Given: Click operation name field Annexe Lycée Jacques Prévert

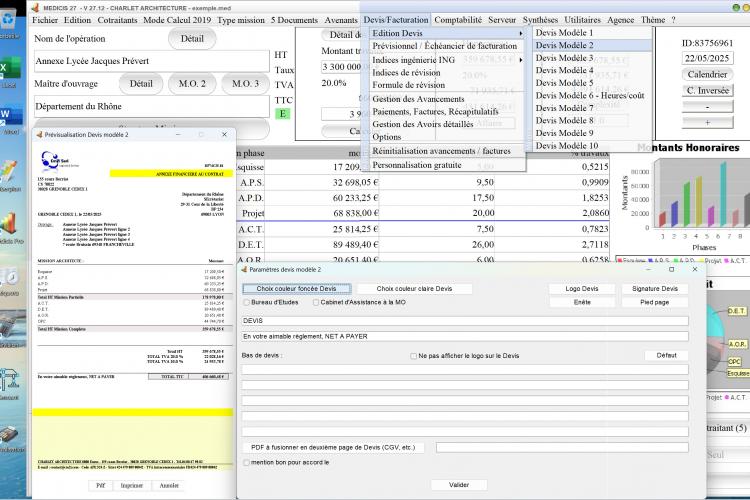Looking at the screenshot, I should (152, 61).
